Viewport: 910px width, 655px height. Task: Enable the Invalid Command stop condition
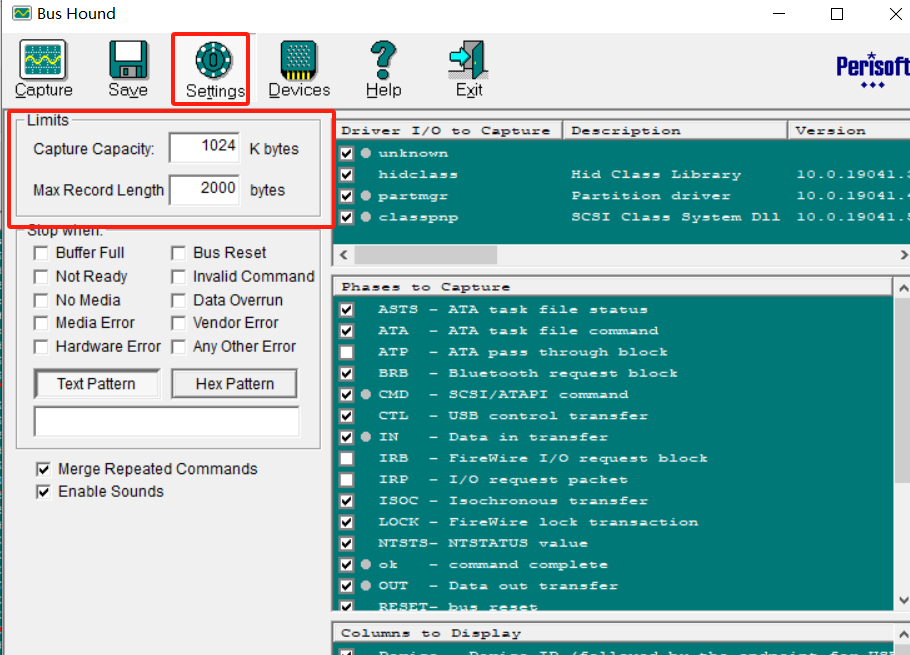[x=178, y=277]
